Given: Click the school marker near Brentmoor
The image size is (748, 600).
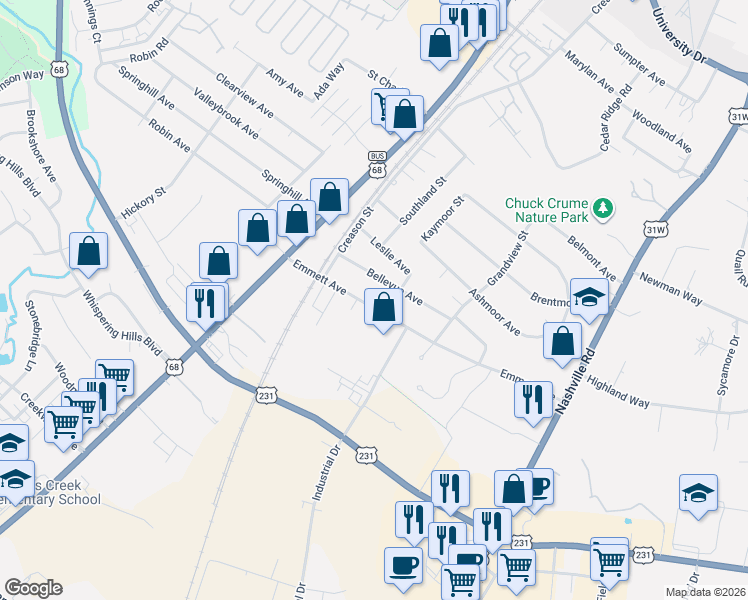Looking at the screenshot, I should (x=589, y=299).
